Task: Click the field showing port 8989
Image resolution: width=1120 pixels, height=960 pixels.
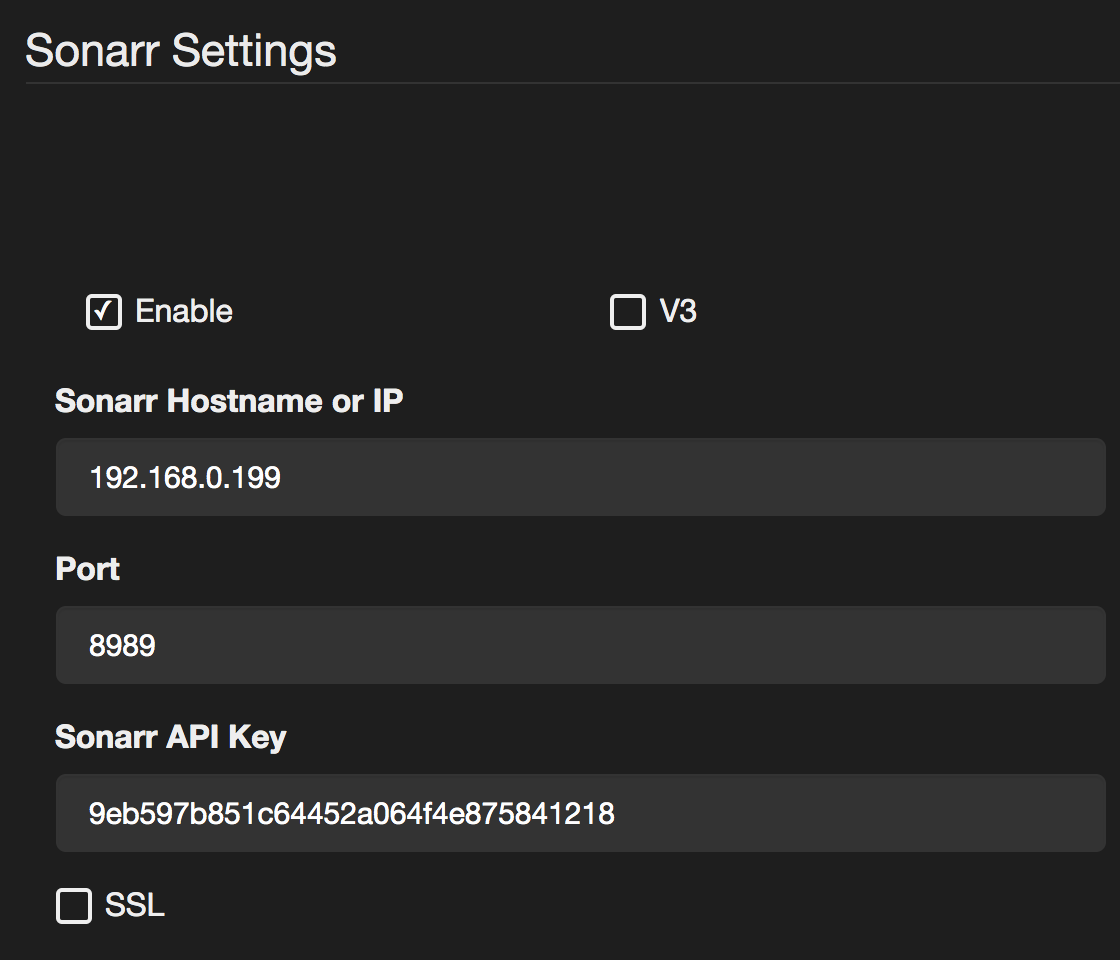Action: point(400,645)
